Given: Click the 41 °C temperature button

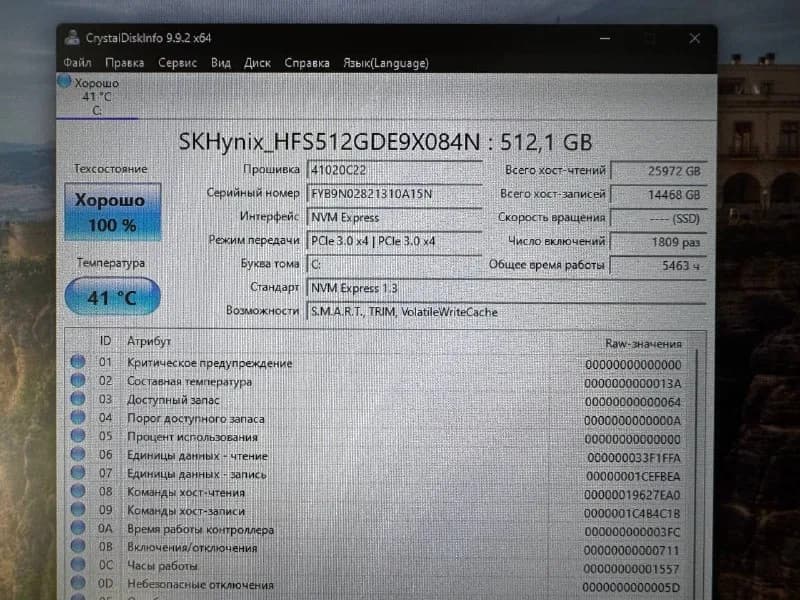Looking at the screenshot, I should pyautogui.click(x=113, y=297).
